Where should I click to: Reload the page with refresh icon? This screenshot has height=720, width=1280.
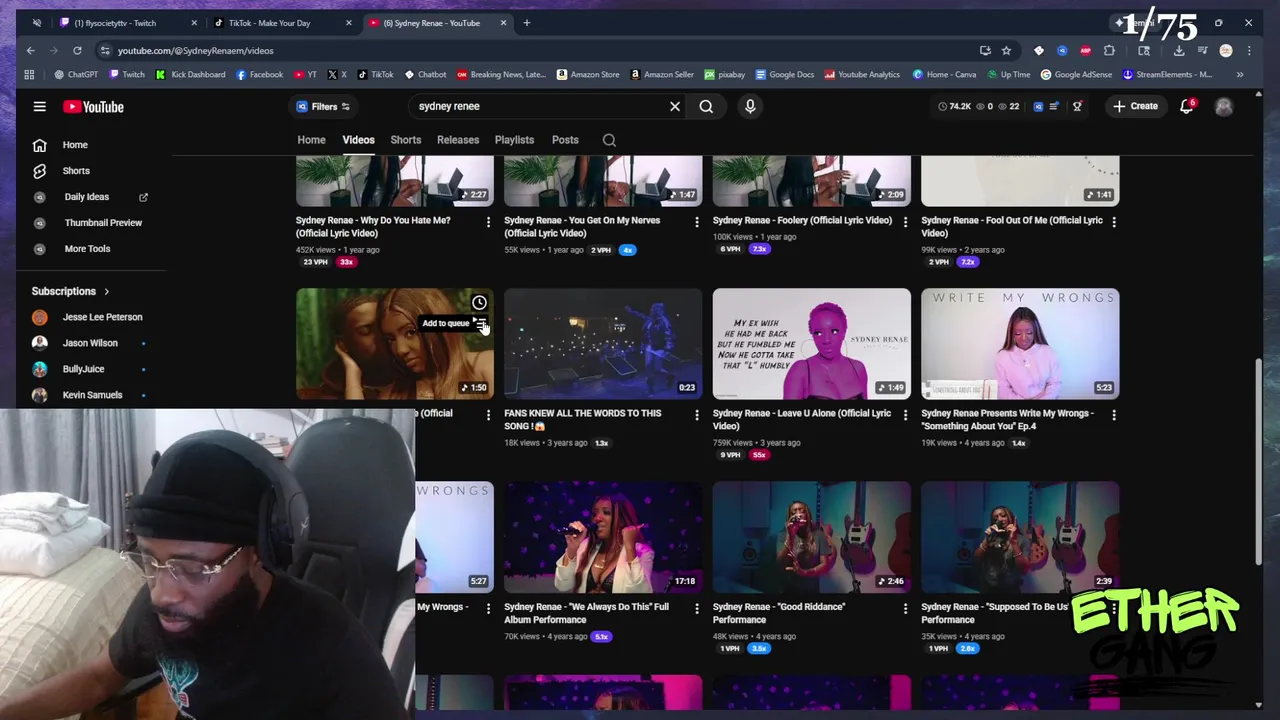(77, 50)
